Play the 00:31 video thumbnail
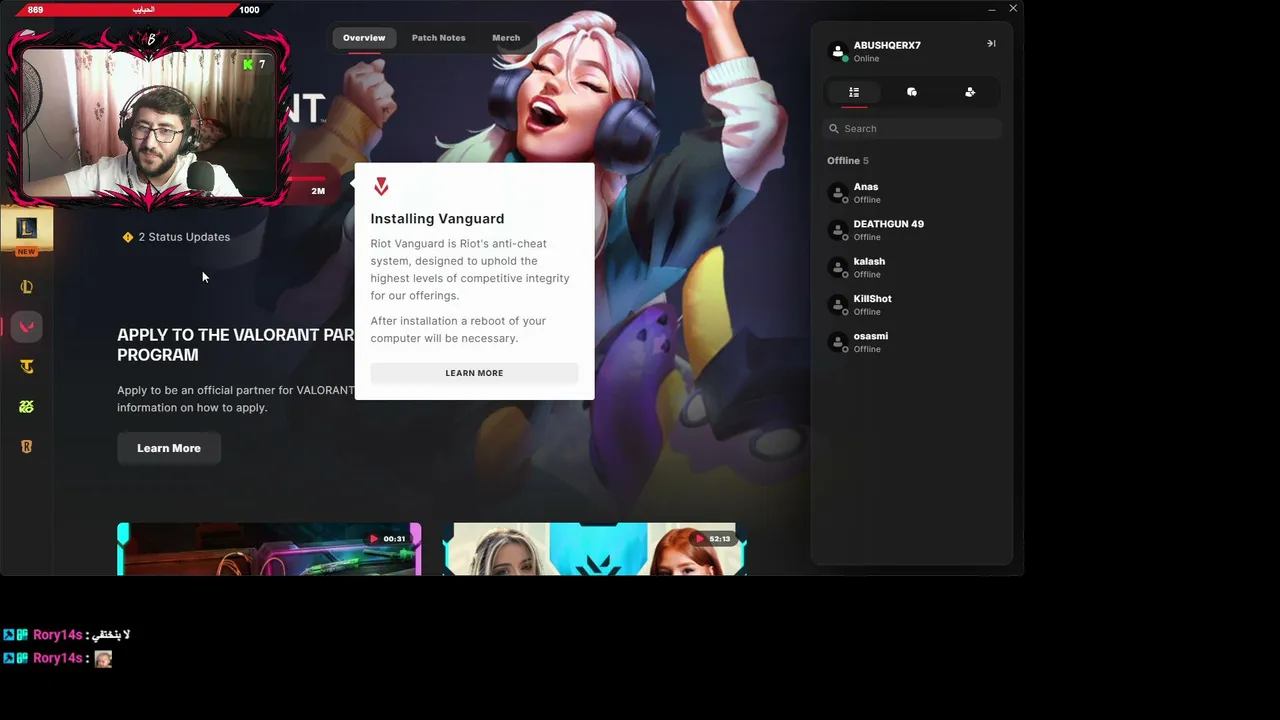The width and height of the screenshot is (1280, 720). (269, 549)
